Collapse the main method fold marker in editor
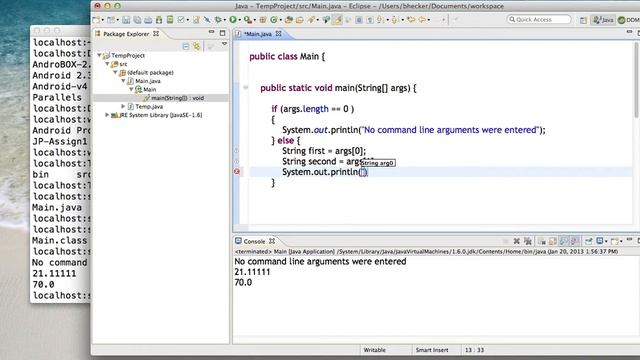 pyautogui.click(x=246, y=87)
